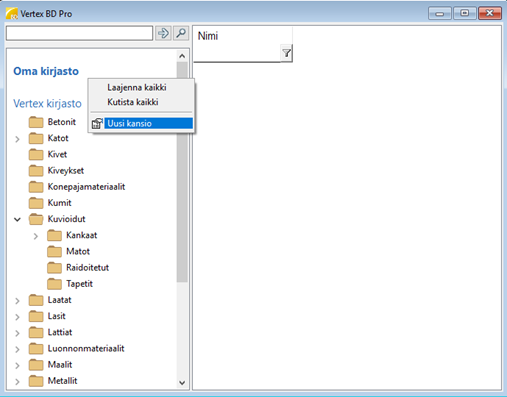Expand the Luonnonmateriaalit folder
The height and width of the screenshot is (397, 507).
click(x=17, y=349)
